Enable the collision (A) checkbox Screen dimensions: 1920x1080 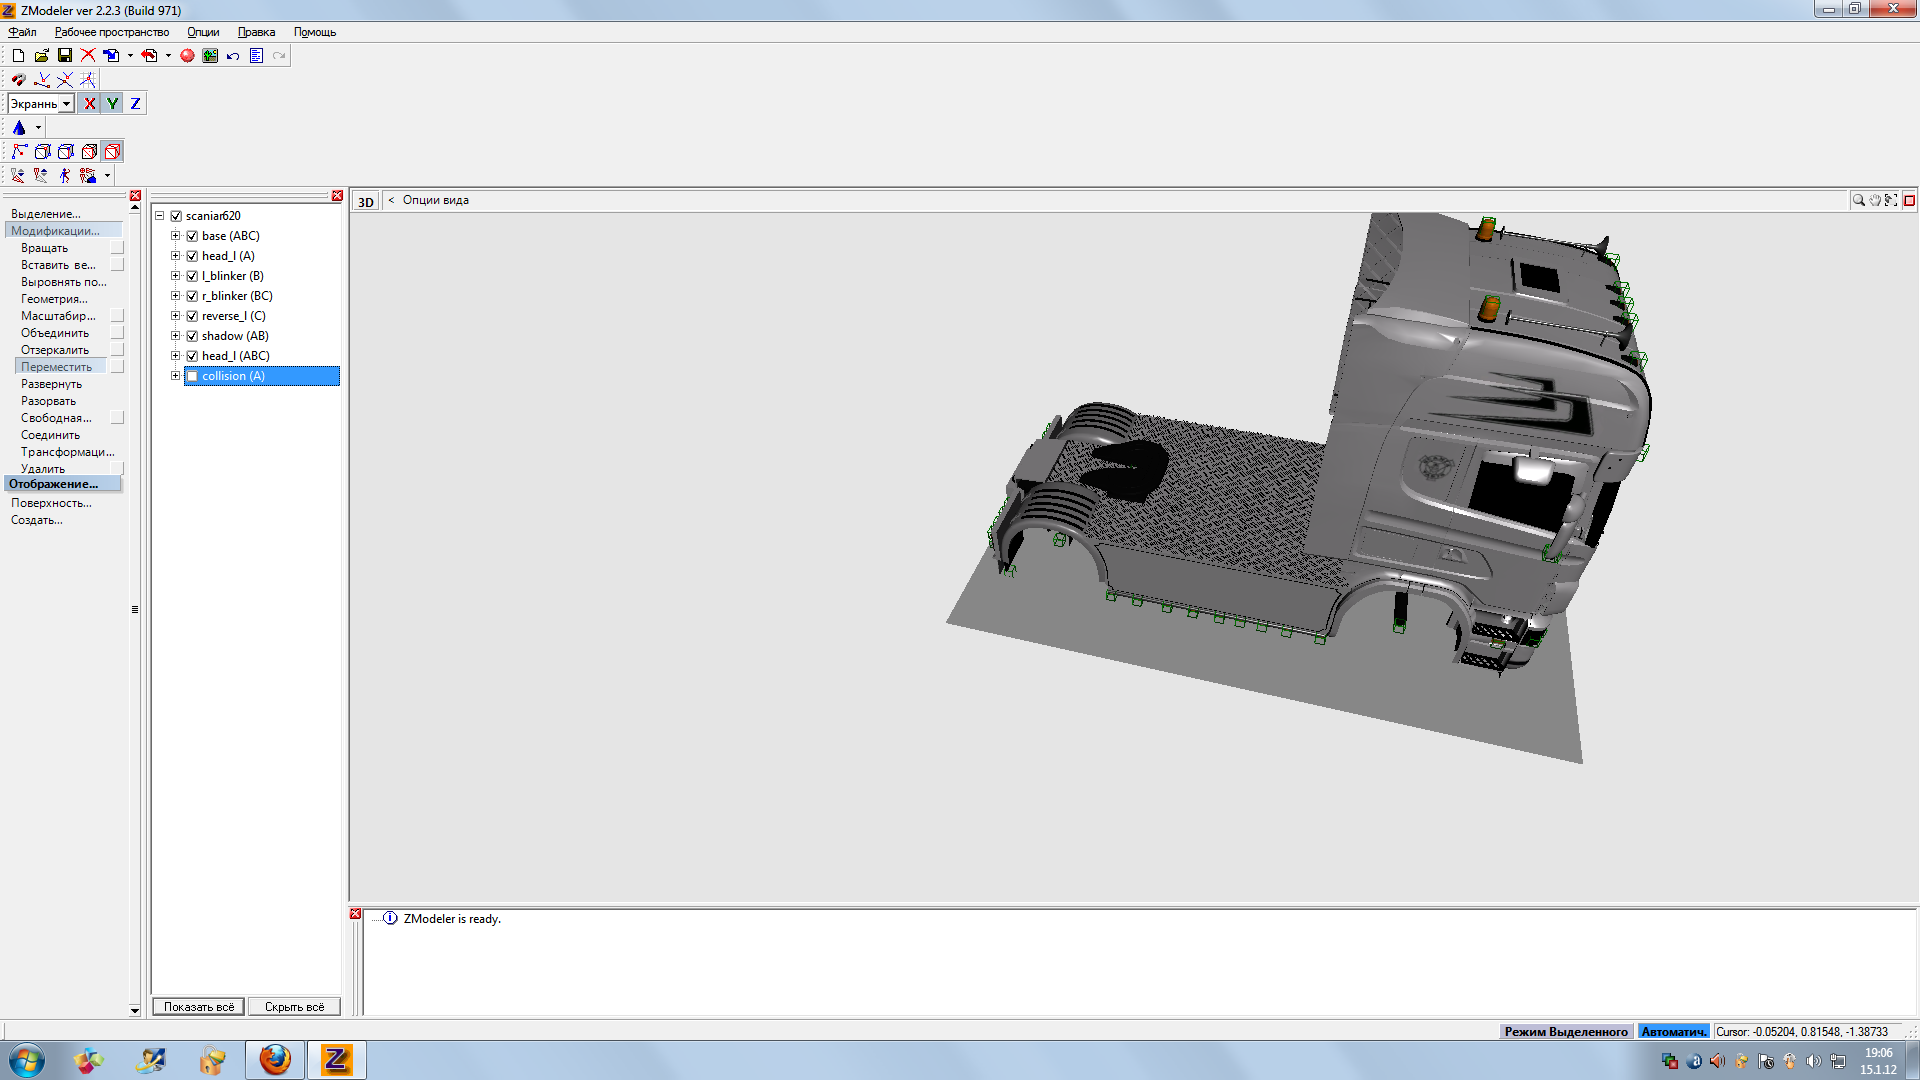pos(192,376)
